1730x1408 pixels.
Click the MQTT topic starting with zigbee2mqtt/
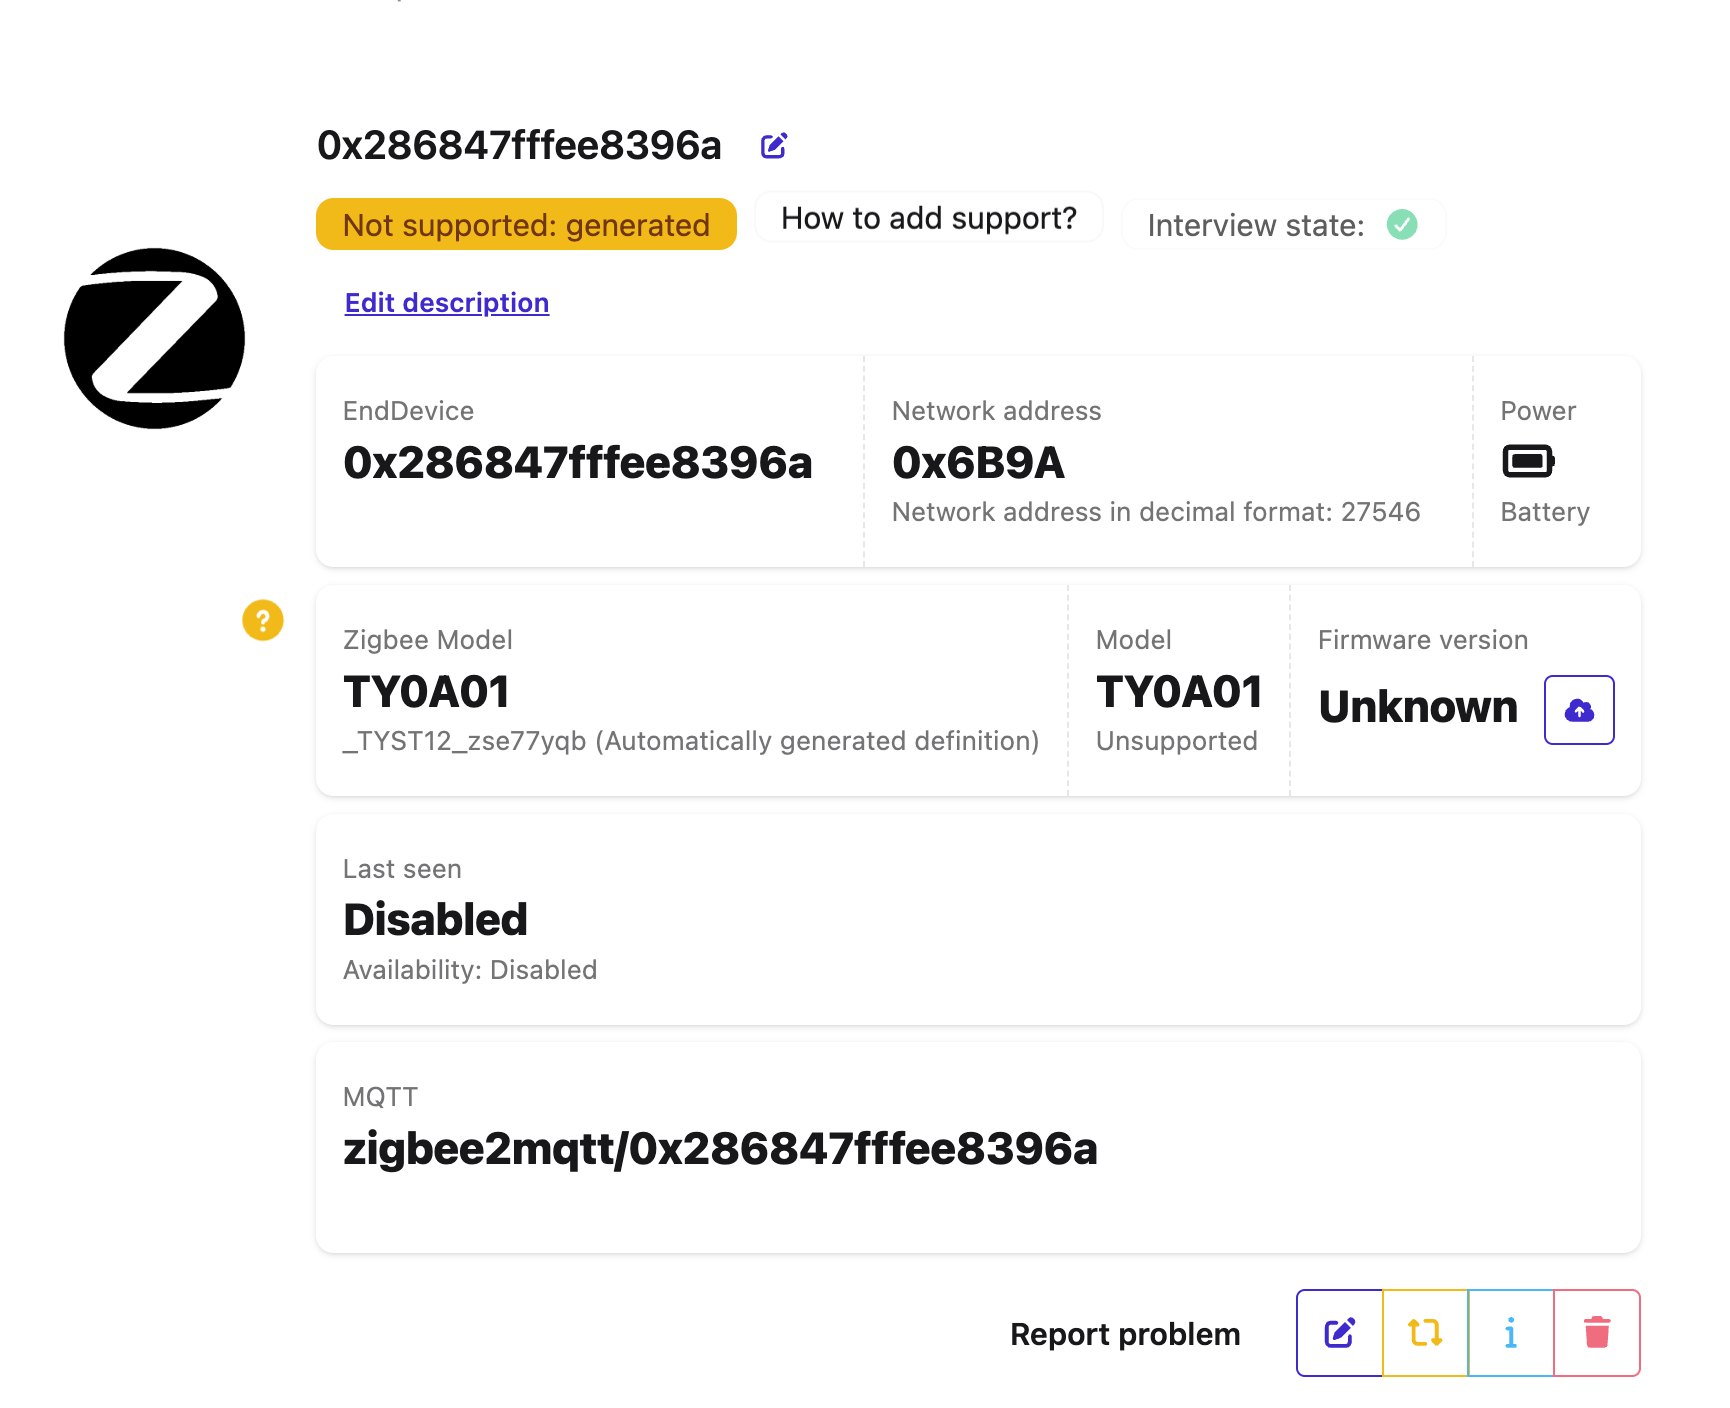click(720, 1149)
